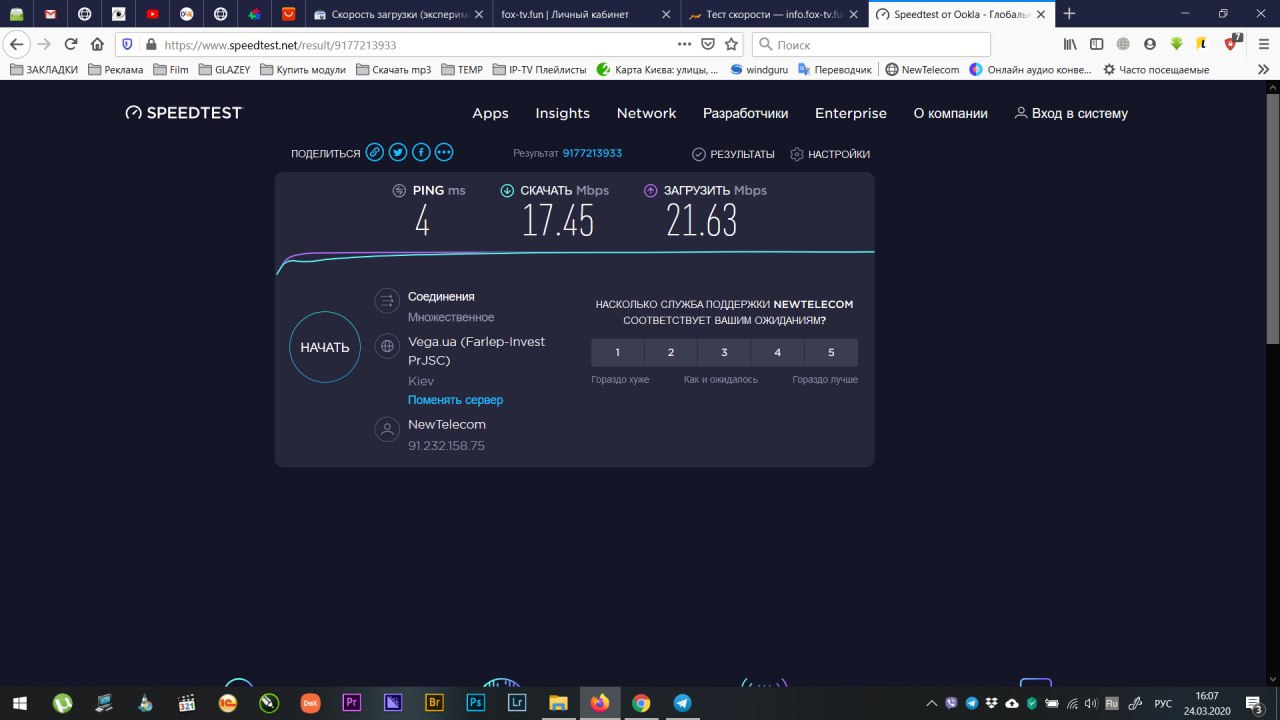Rate NewTelecom support as 2

[x=671, y=352]
